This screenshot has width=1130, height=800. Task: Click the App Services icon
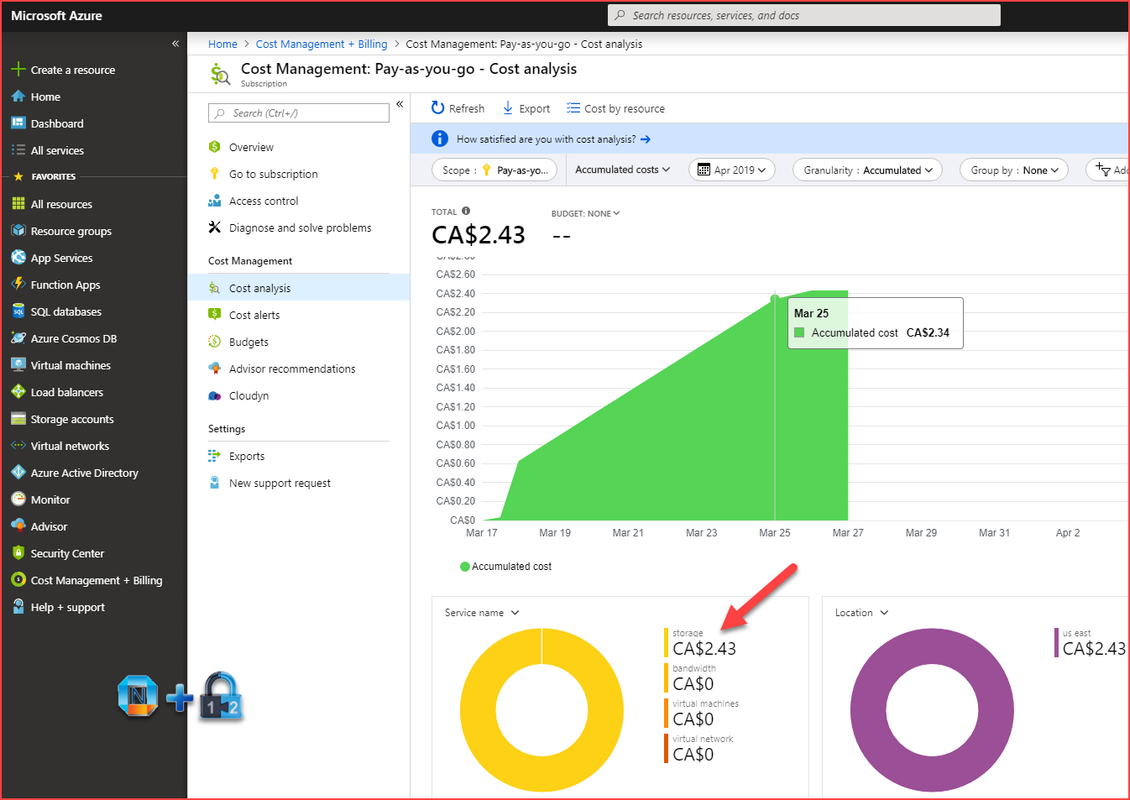click(18, 257)
